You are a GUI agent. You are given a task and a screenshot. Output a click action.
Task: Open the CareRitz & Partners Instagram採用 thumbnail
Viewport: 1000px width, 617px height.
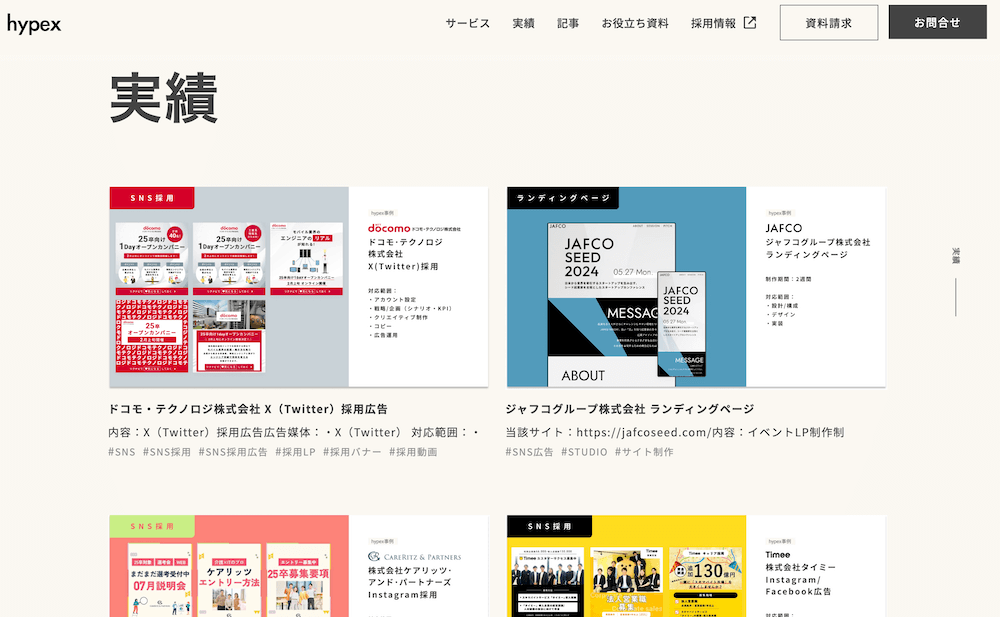298,566
